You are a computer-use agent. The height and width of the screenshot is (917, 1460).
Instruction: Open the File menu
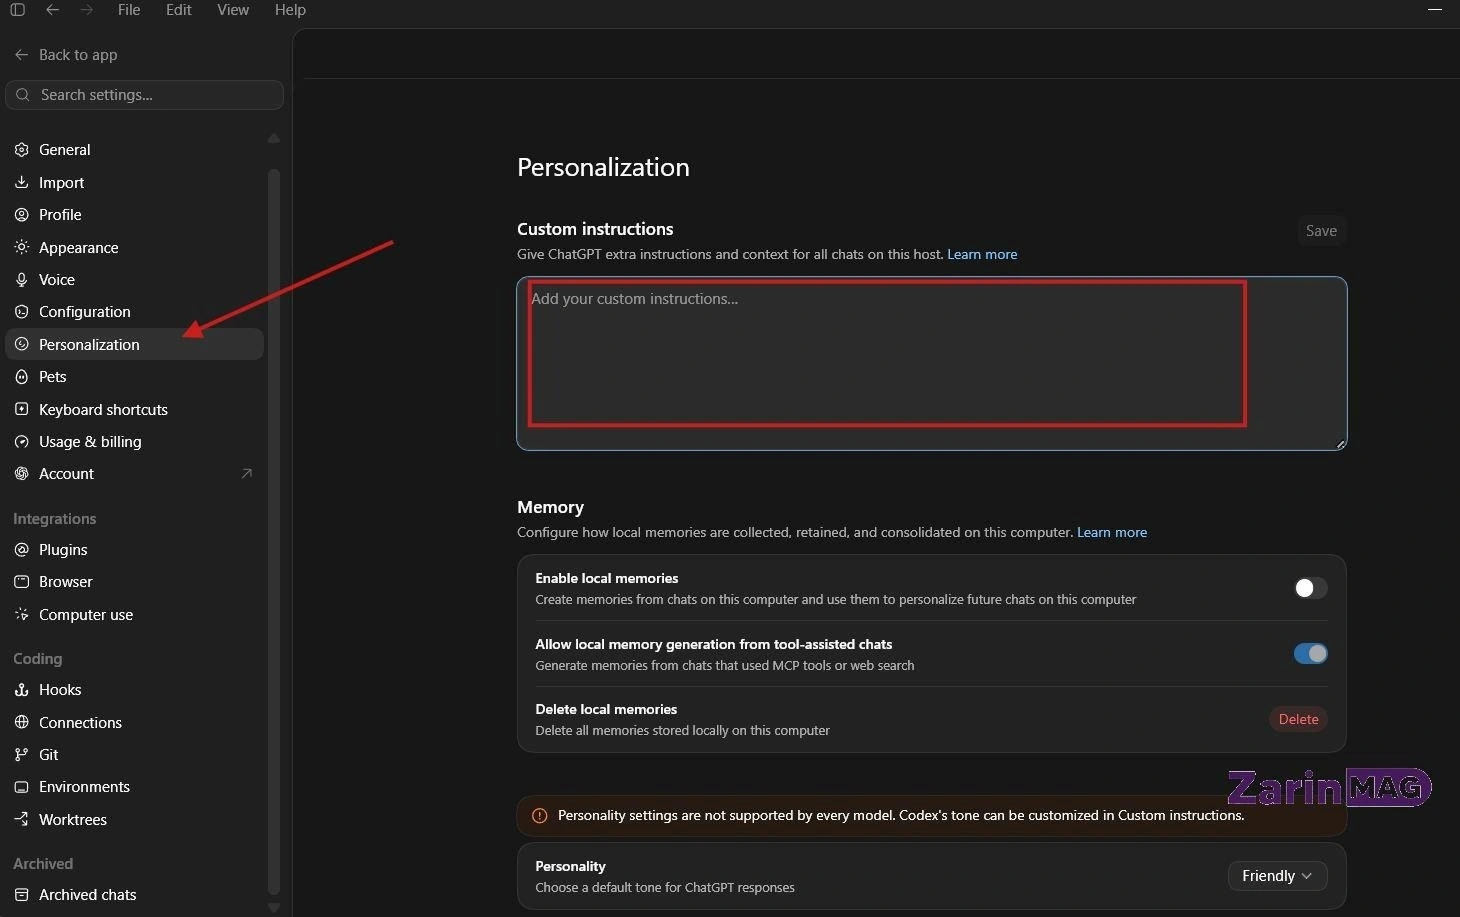click(x=129, y=10)
